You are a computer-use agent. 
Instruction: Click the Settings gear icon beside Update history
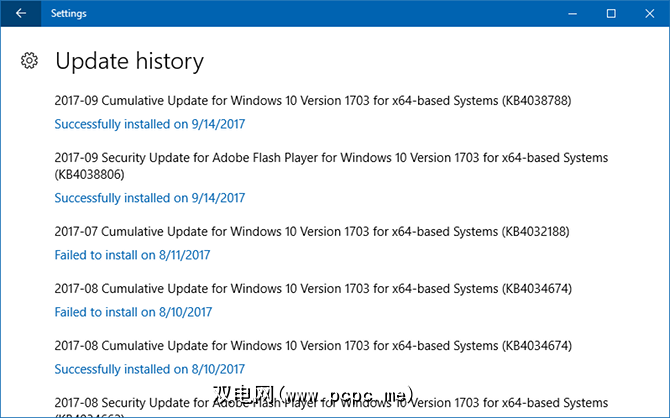30,62
